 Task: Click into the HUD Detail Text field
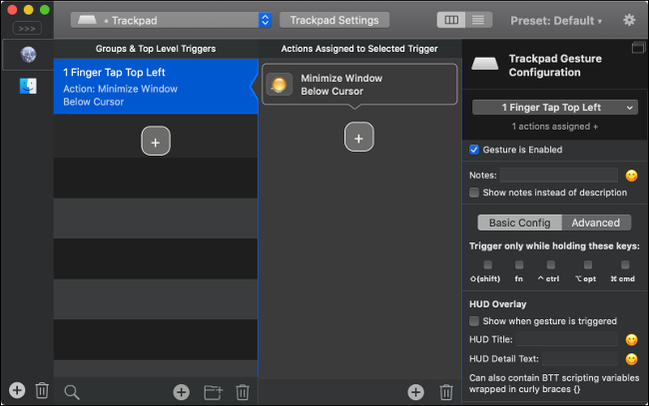[x=580, y=358]
